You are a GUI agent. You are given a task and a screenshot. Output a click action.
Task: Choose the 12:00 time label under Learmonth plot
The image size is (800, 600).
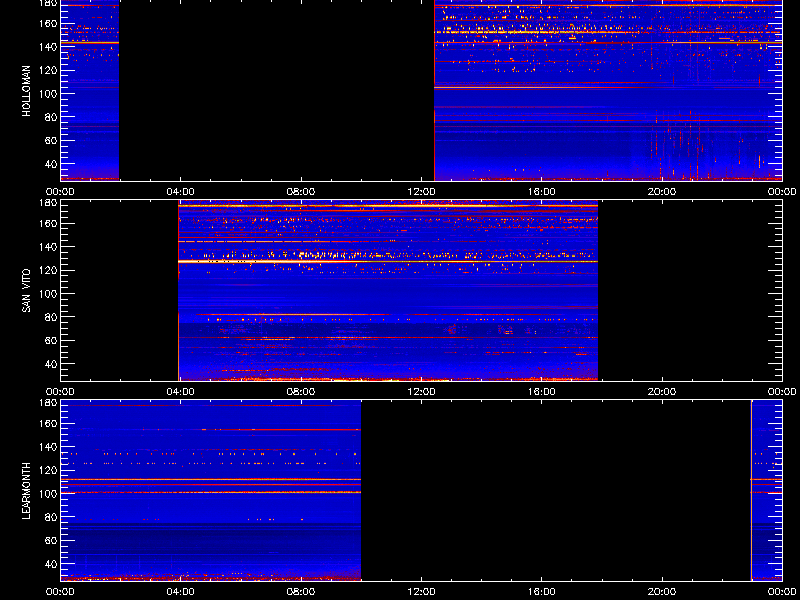[421, 592]
